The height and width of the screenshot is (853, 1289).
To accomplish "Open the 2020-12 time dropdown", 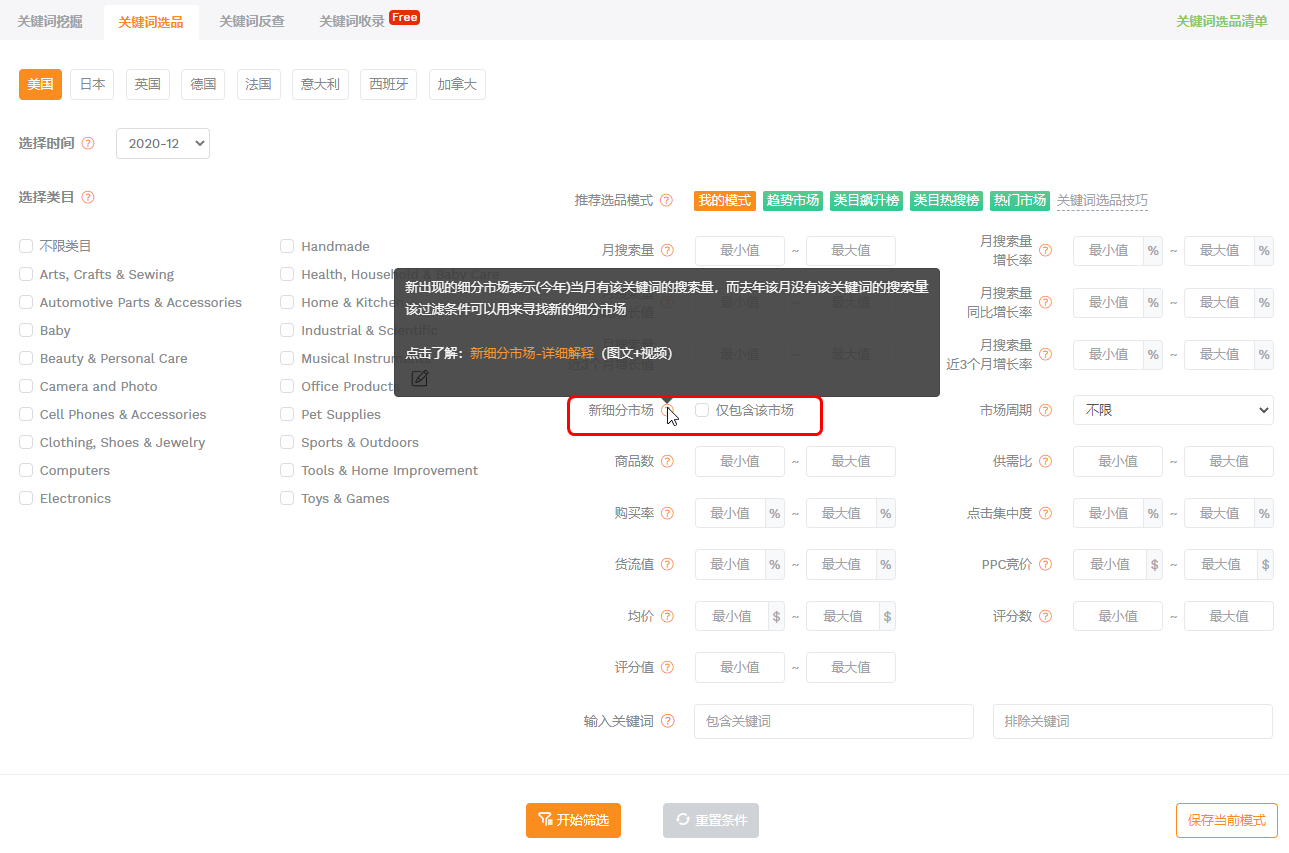I will (x=163, y=144).
